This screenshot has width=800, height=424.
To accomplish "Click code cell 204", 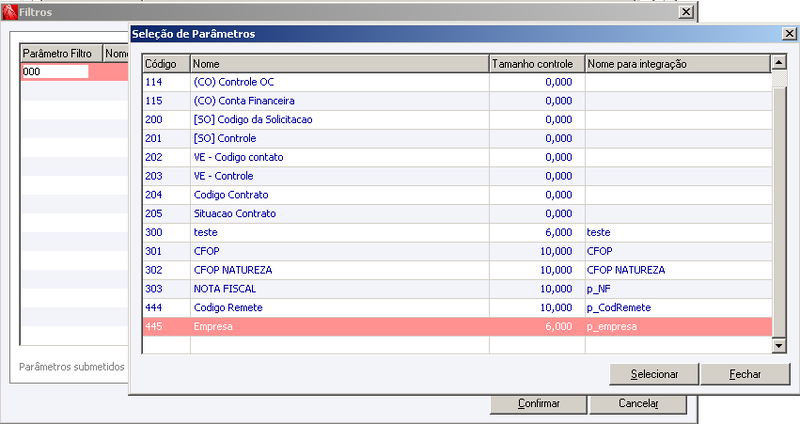I will pyautogui.click(x=166, y=195).
